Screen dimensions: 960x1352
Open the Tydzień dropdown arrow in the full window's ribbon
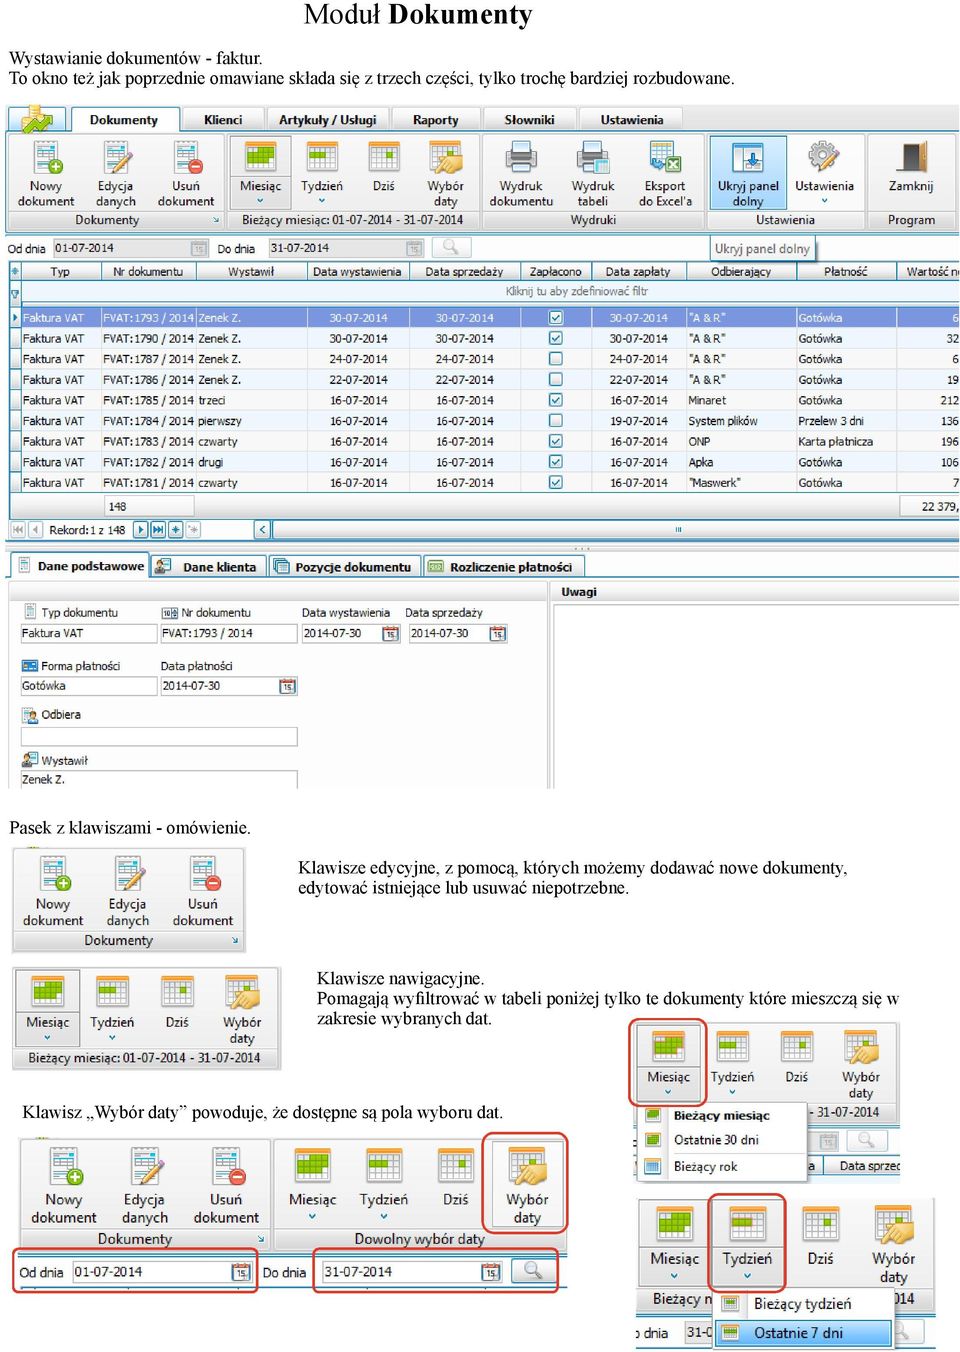322,201
